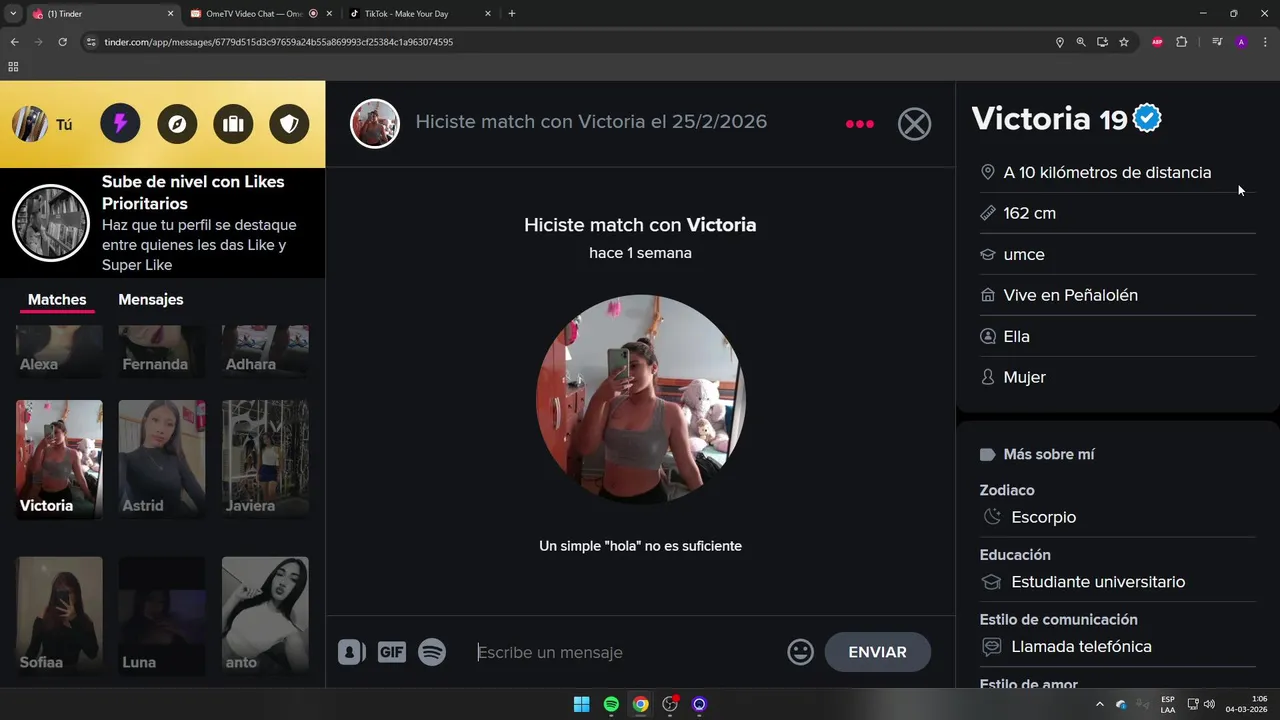
Task: Open the Windows Start menu
Action: click(x=581, y=704)
